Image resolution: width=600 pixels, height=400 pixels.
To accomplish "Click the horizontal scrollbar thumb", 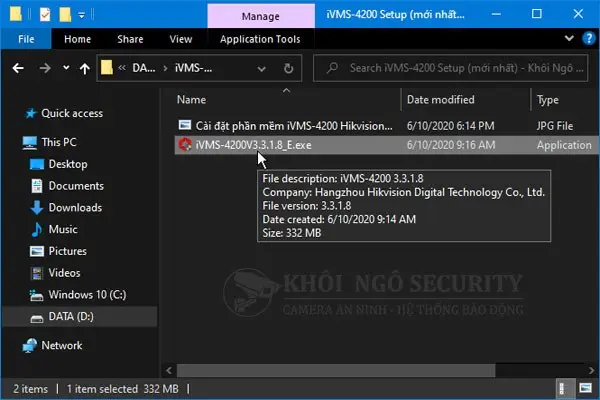I will [336, 370].
